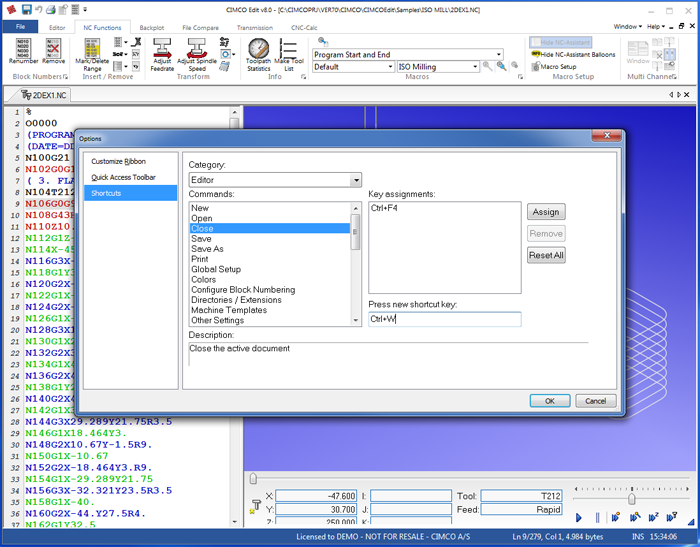Switch to the CNC-Calc ribbon tab
Viewport: 700px width, 547px height.
click(x=304, y=28)
